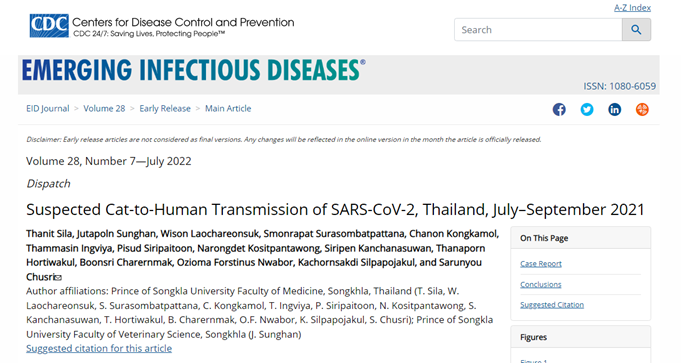Jump to Case Report section
Screen dimensions: 681x363
541,264
